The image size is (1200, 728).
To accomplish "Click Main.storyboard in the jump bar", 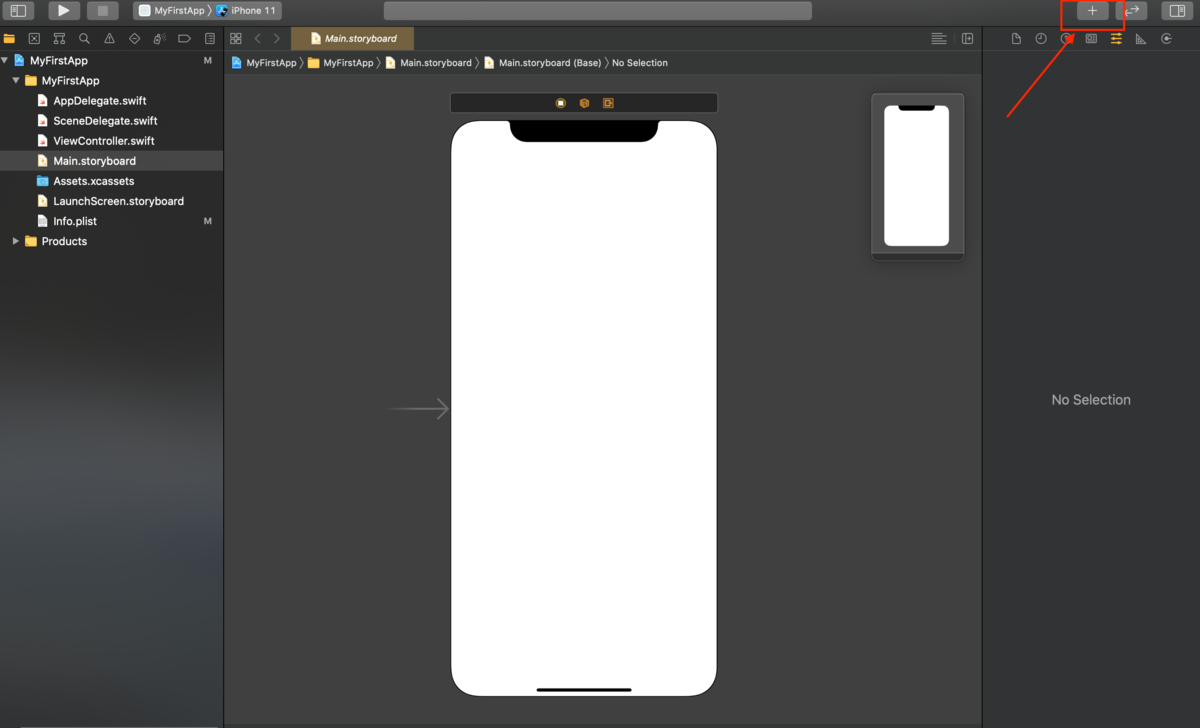I will pyautogui.click(x=428, y=63).
